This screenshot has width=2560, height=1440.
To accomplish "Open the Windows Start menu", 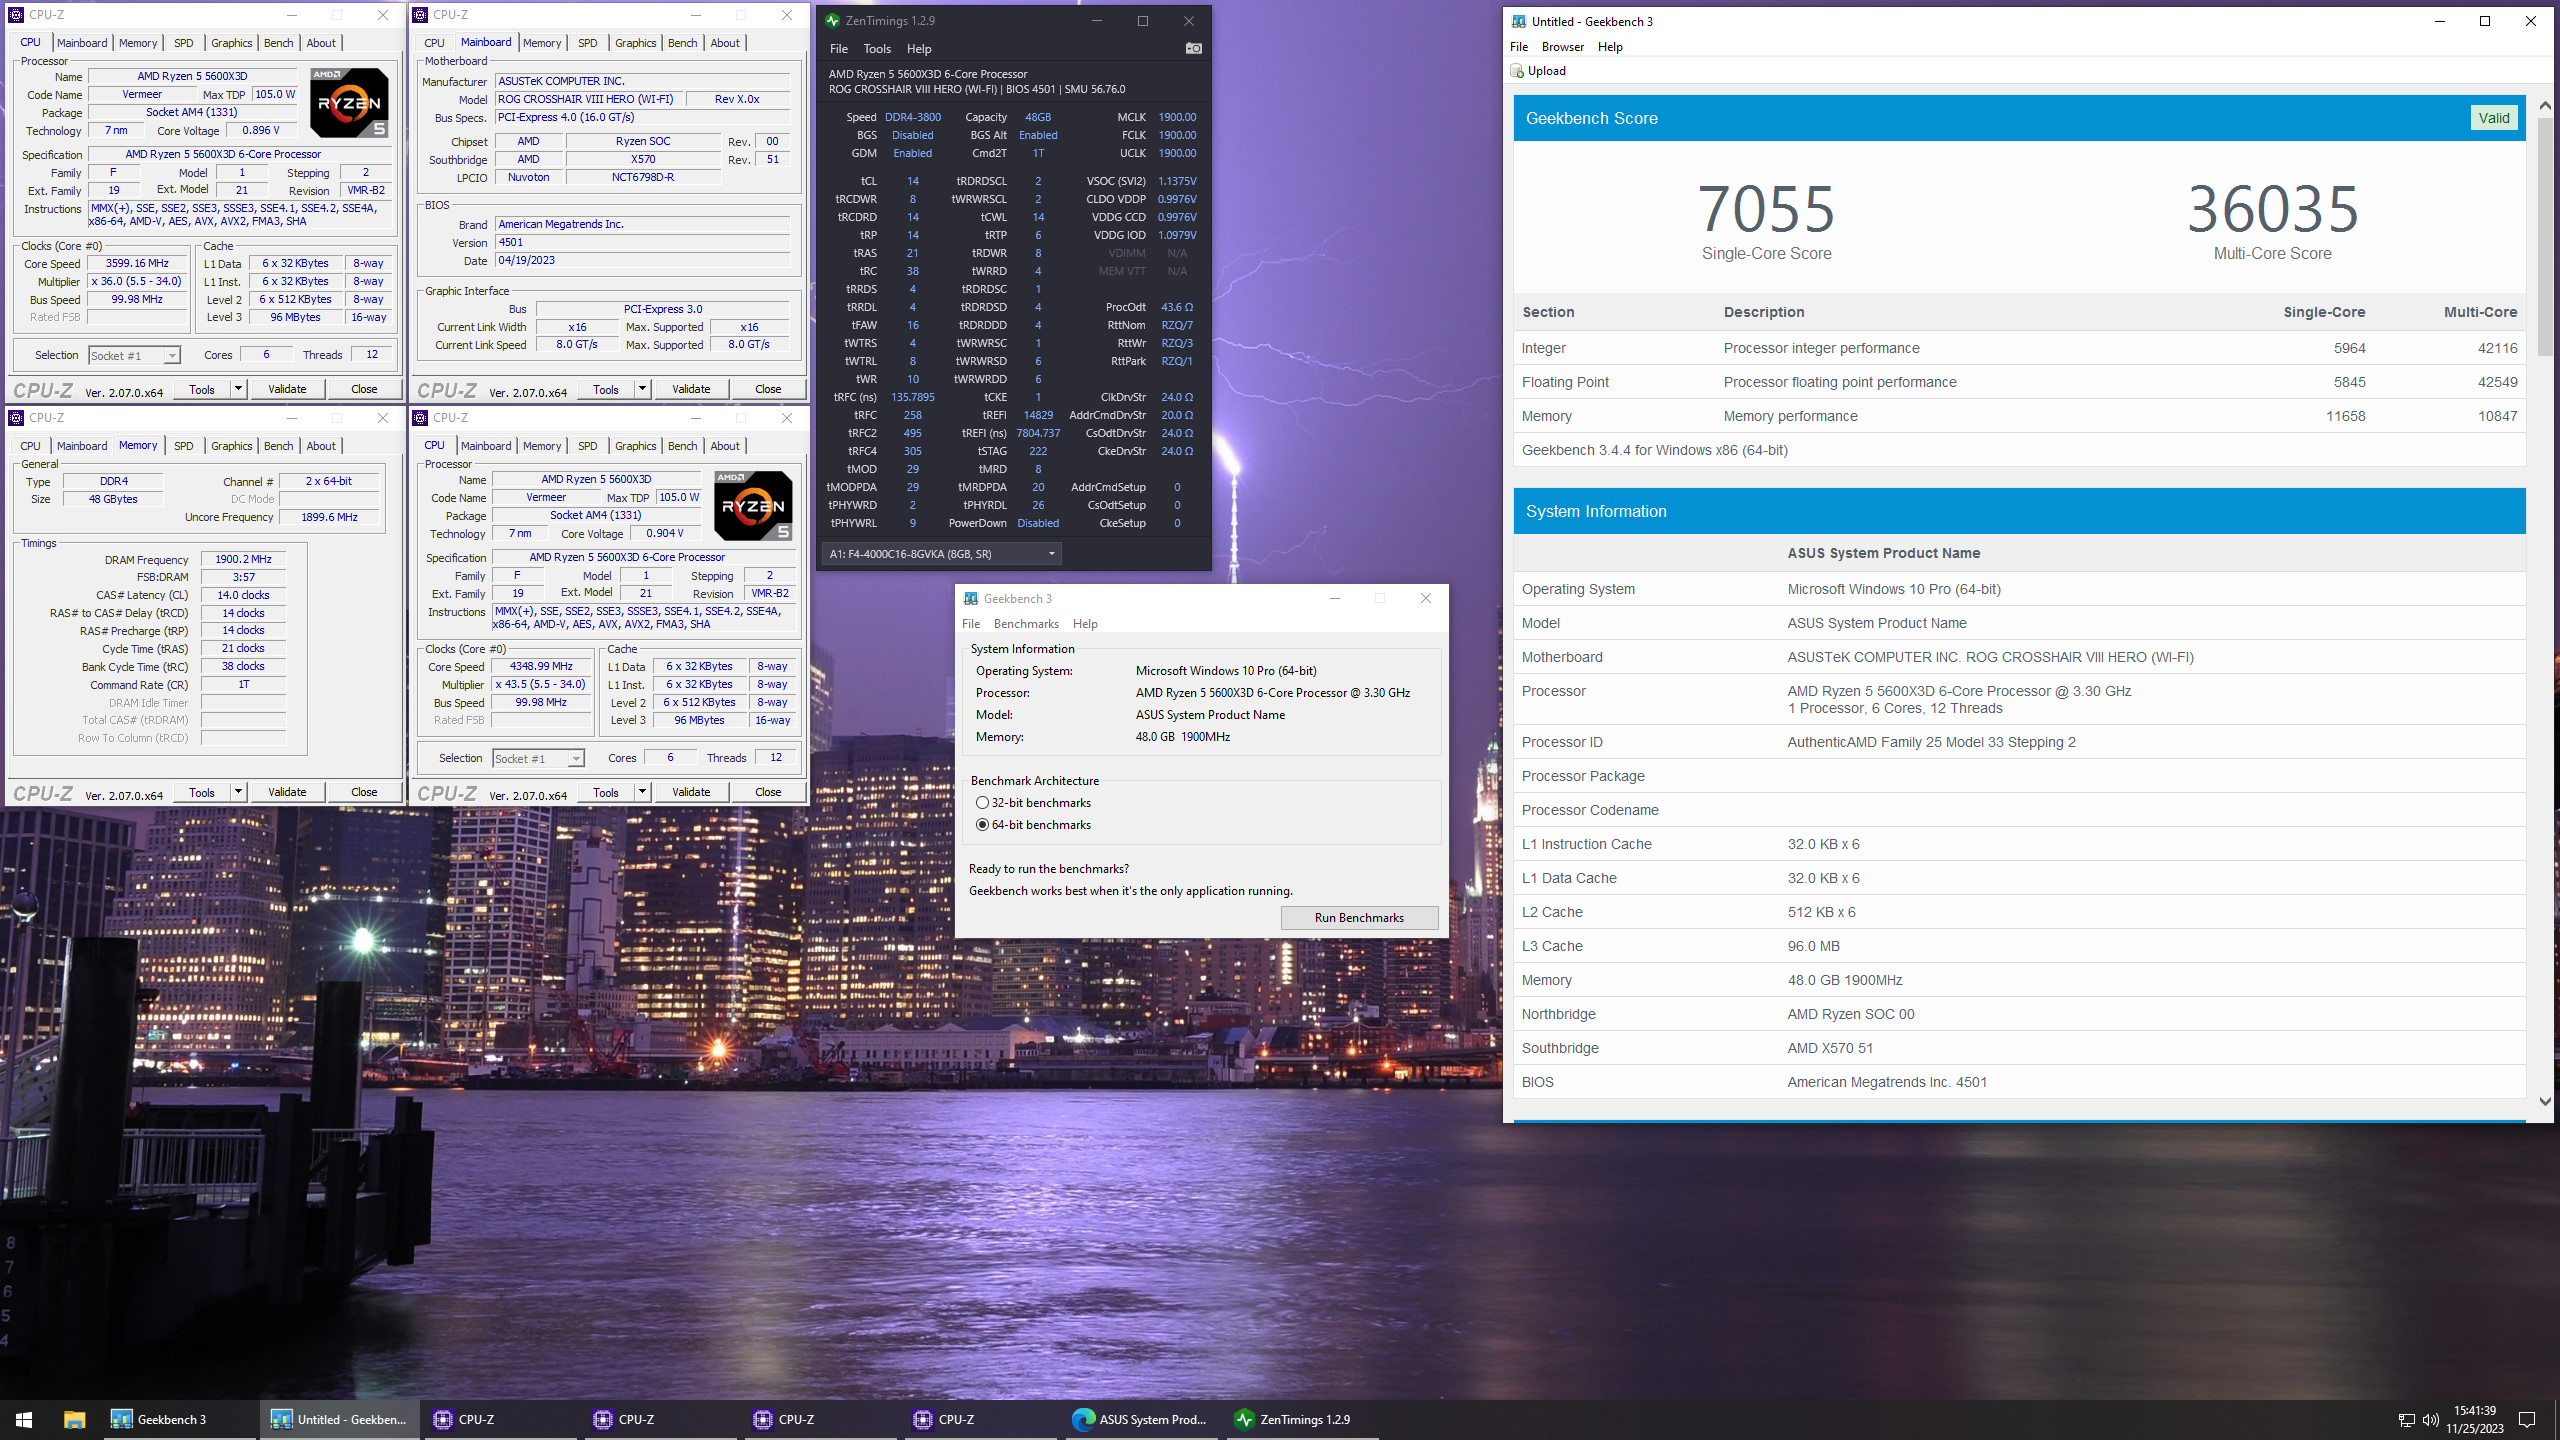I will pyautogui.click(x=24, y=1419).
